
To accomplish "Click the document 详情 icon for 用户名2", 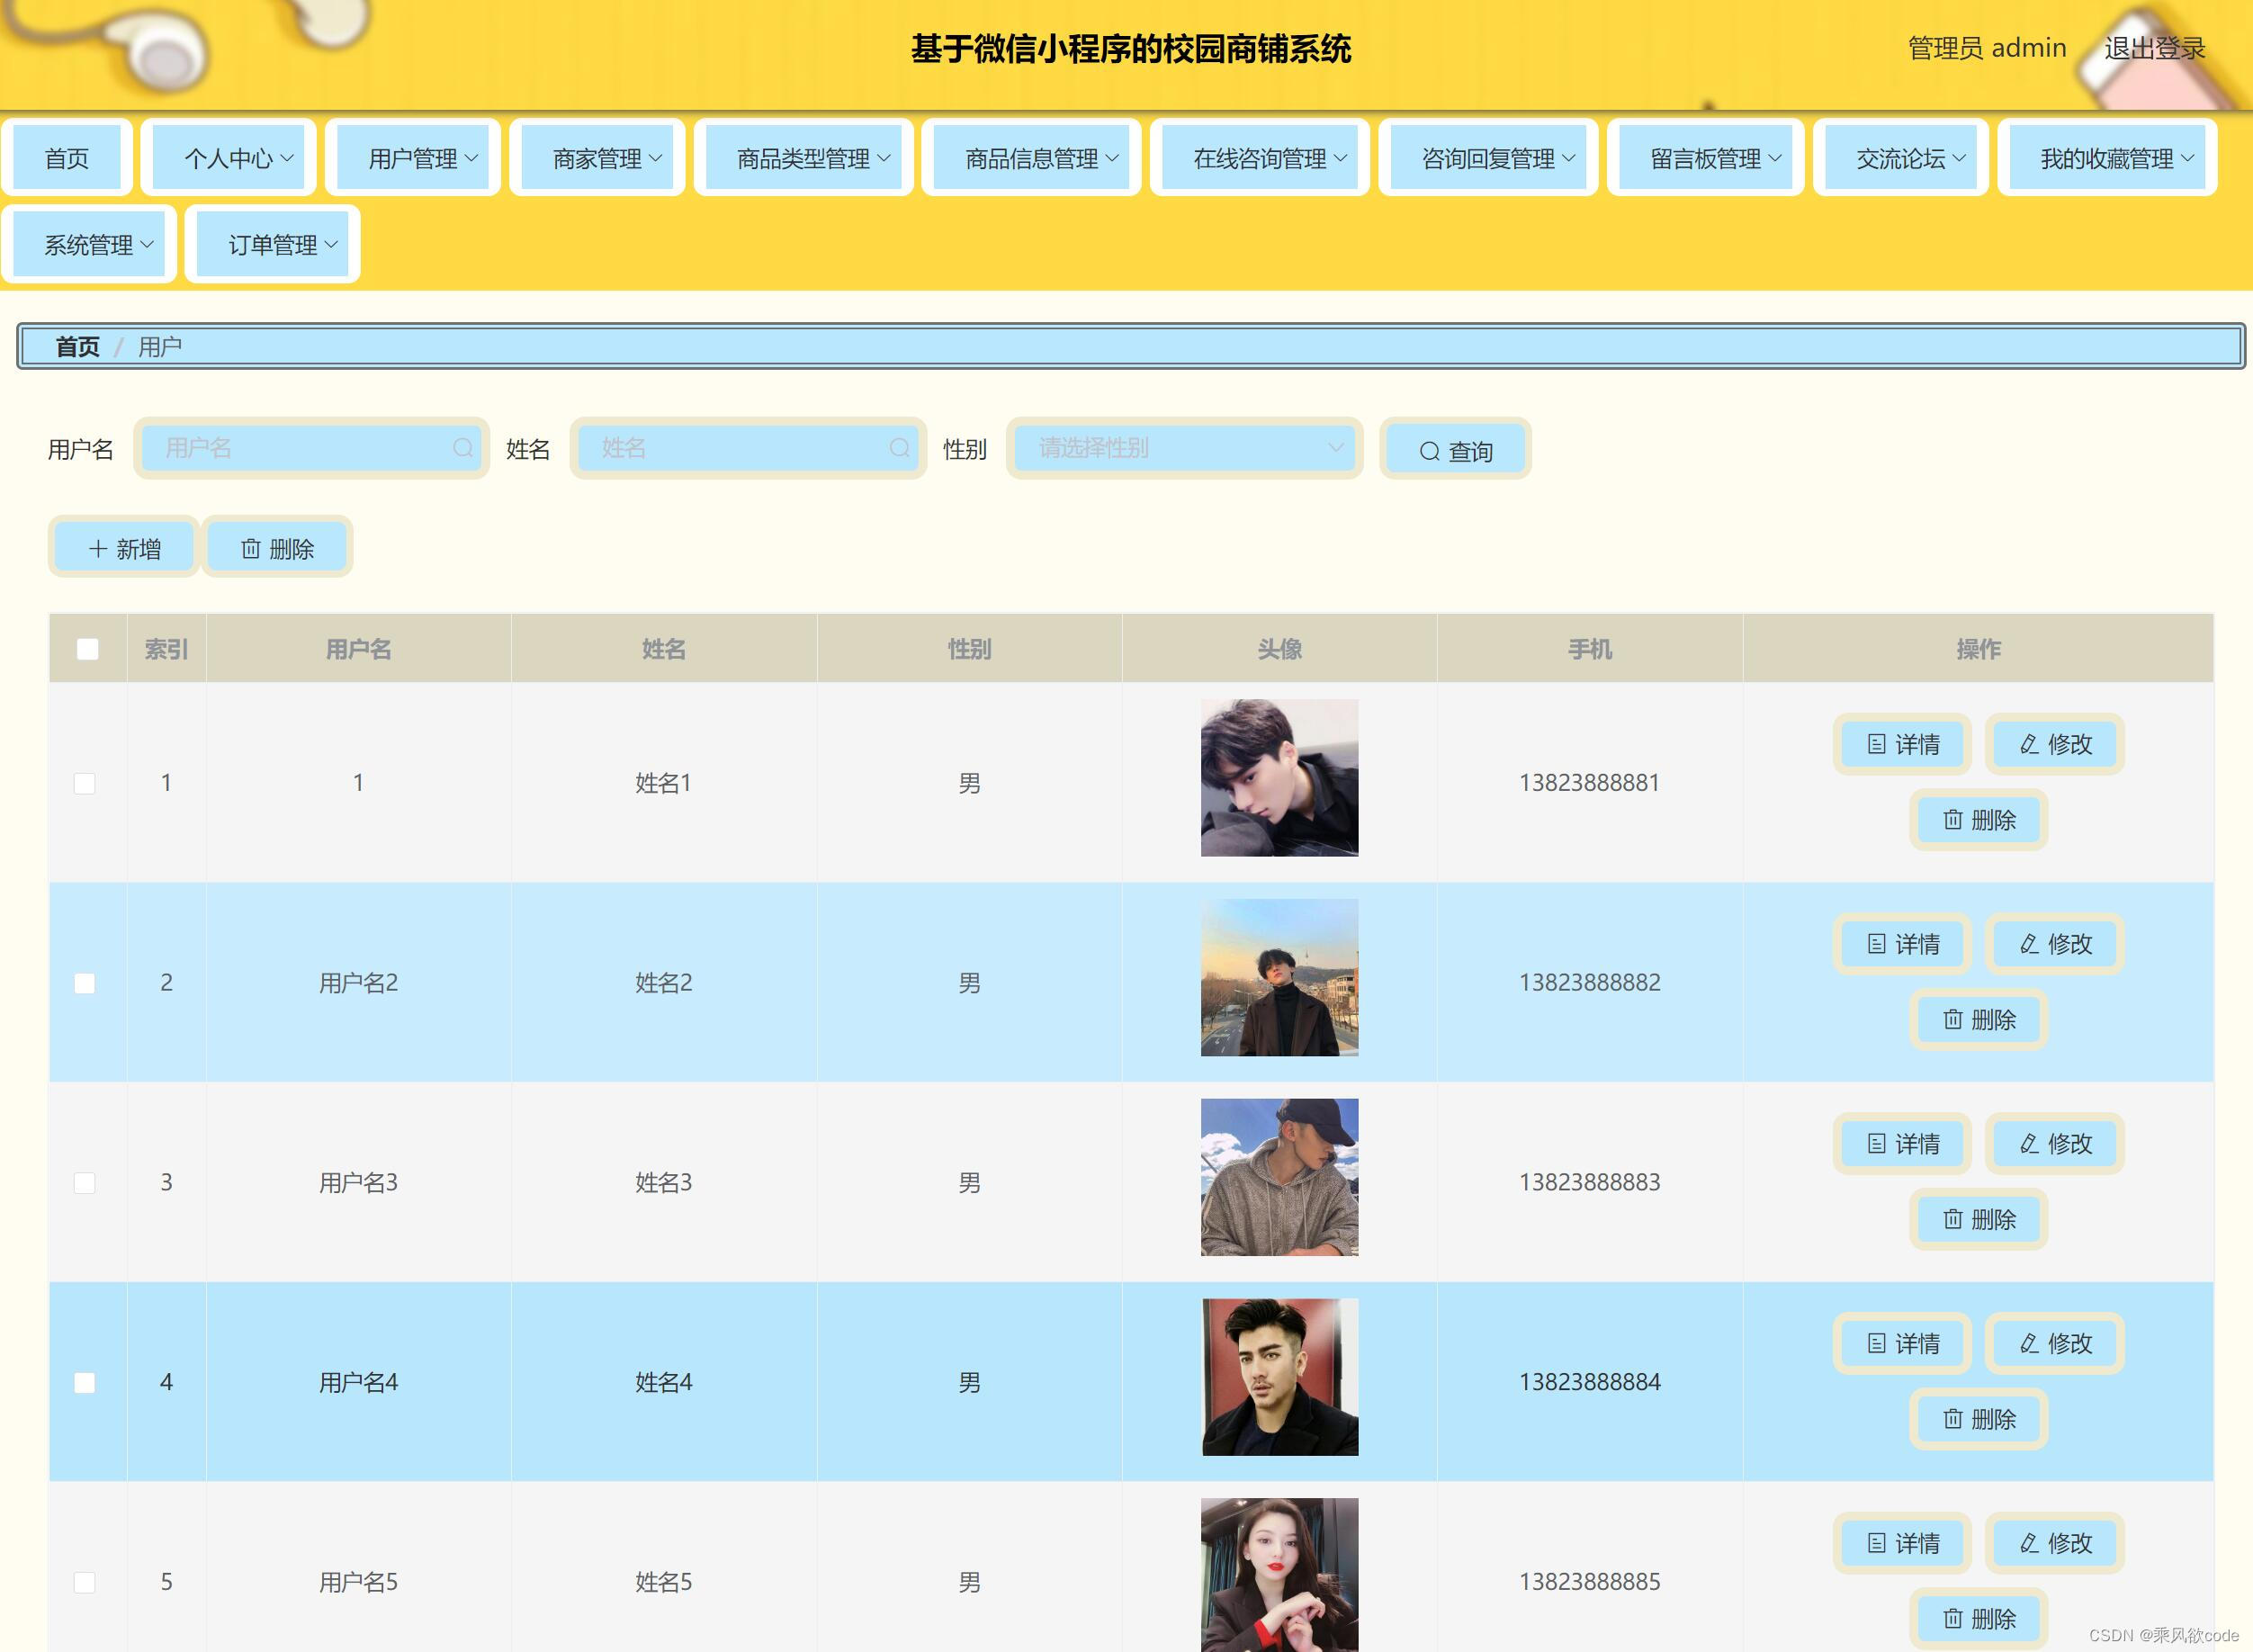I will pos(1876,944).
